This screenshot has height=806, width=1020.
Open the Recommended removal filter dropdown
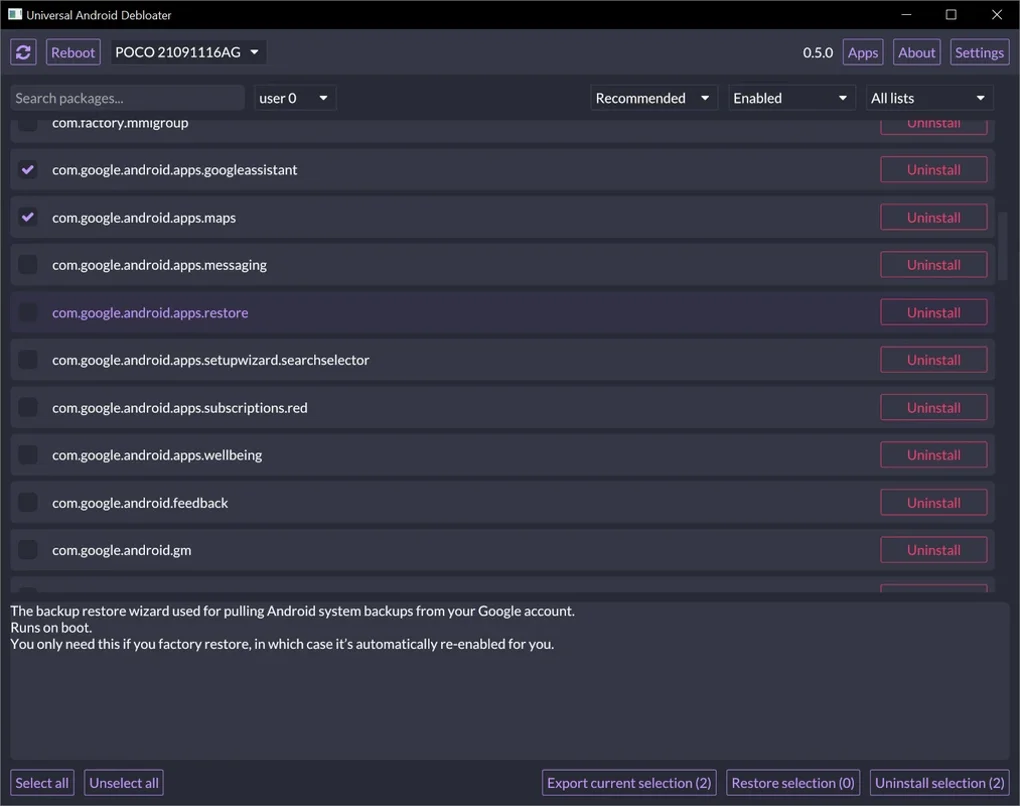(x=653, y=98)
